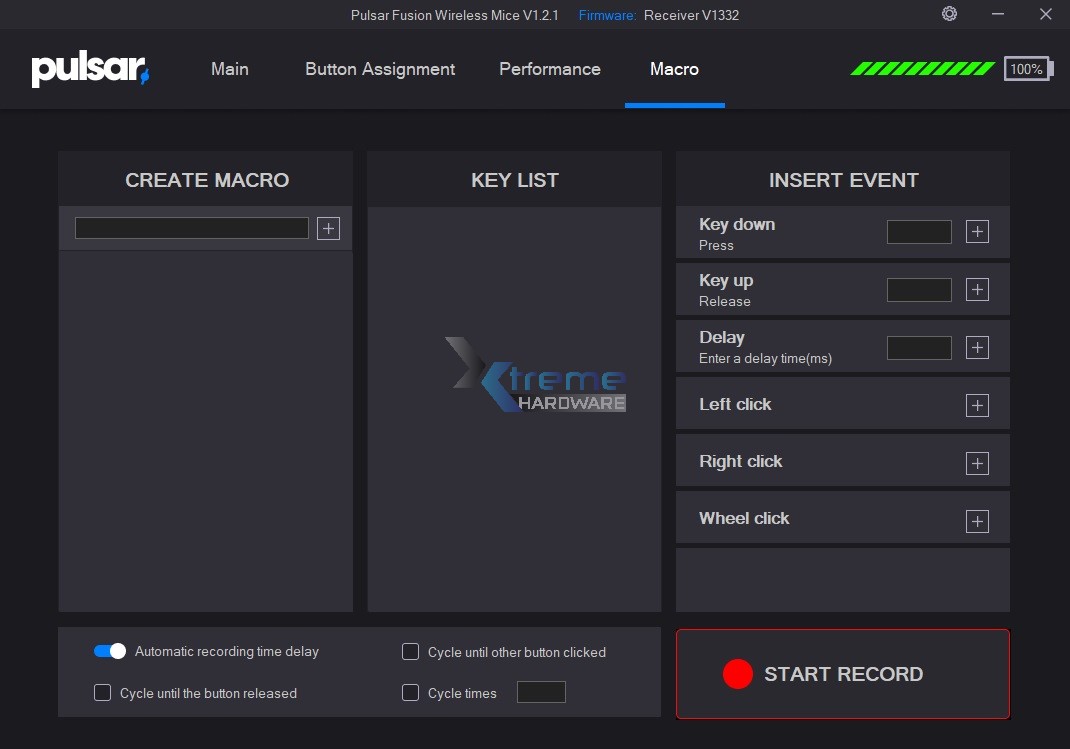The width and height of the screenshot is (1070, 749).
Task: Add Key down event with plus icon
Action: (977, 232)
